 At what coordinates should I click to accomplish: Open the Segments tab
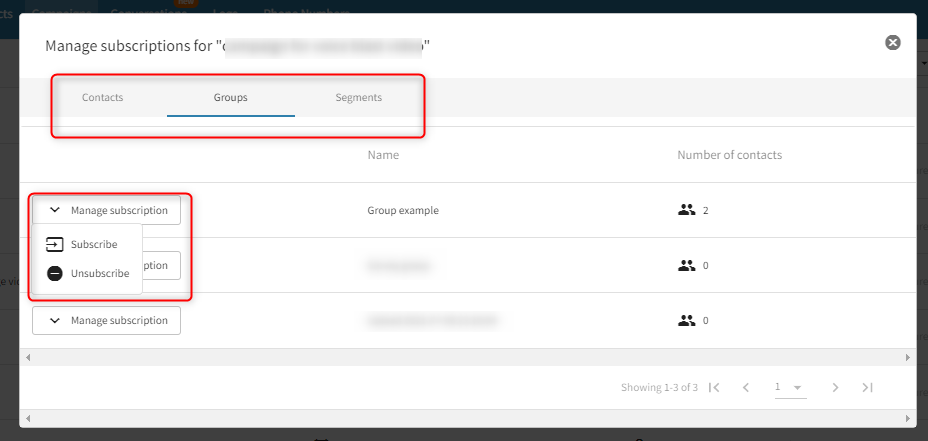click(358, 98)
